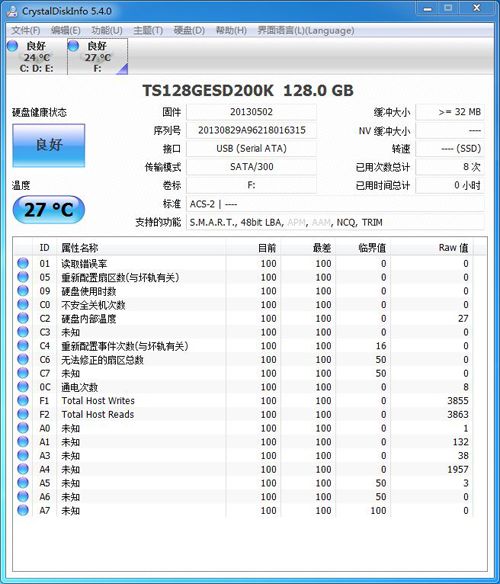The height and width of the screenshot is (584, 500).
Task: Click 已用时间总计 field showing 0 小时
Action: (x=450, y=185)
